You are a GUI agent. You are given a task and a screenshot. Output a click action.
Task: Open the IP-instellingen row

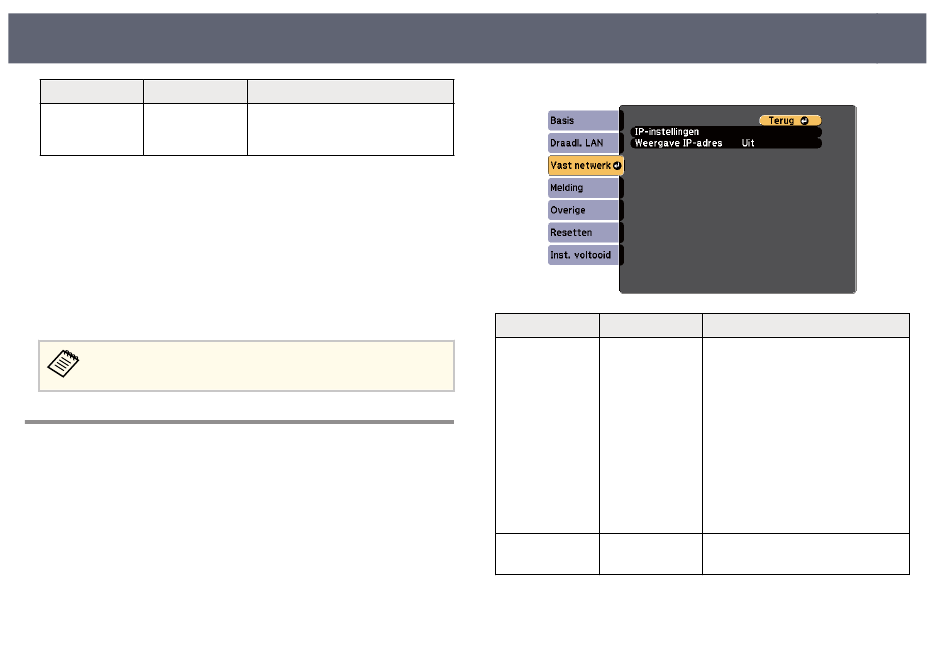click(726, 132)
